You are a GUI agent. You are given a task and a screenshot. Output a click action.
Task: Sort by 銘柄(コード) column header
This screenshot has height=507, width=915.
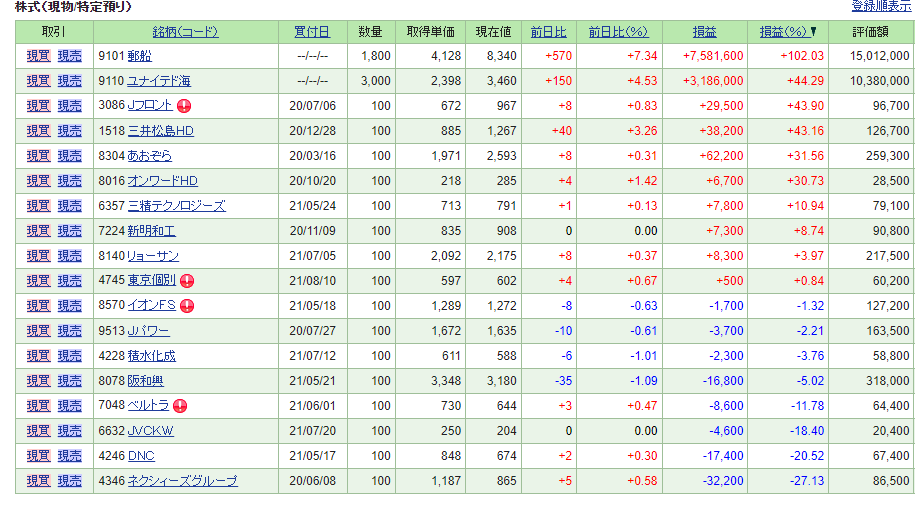coord(185,32)
